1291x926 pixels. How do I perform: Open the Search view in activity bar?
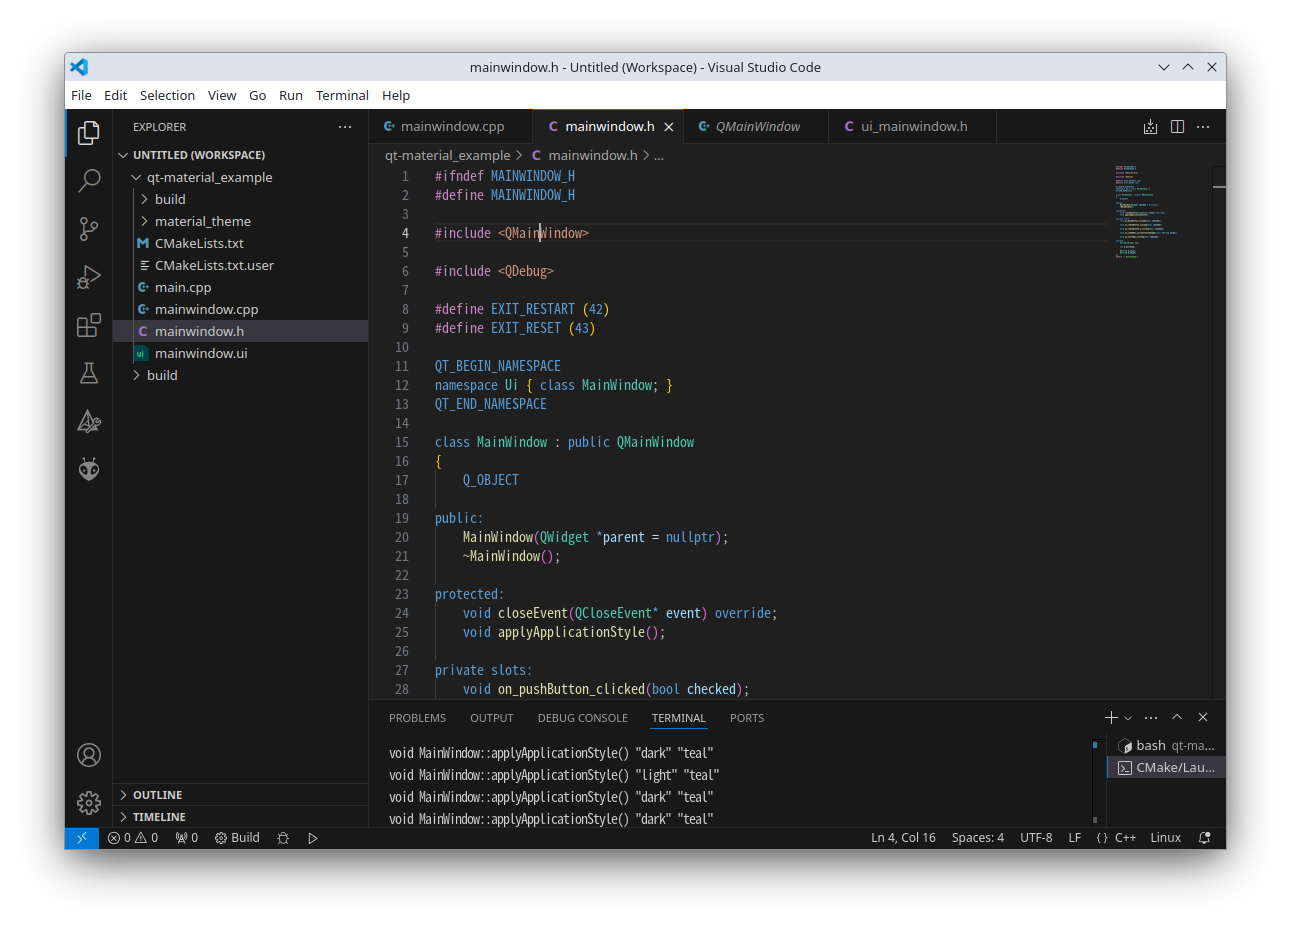point(89,180)
